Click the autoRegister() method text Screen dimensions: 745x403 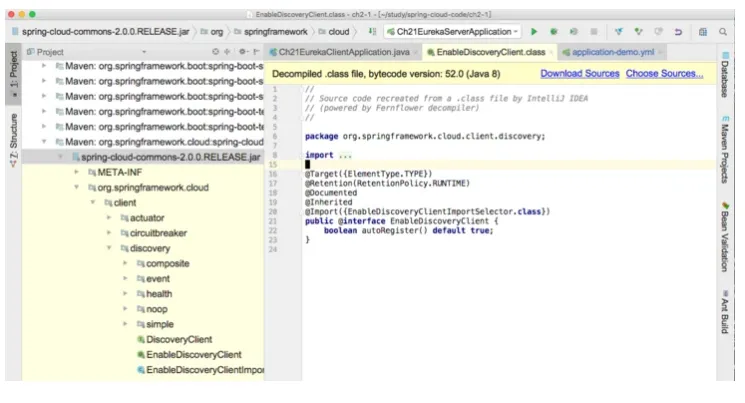394,230
